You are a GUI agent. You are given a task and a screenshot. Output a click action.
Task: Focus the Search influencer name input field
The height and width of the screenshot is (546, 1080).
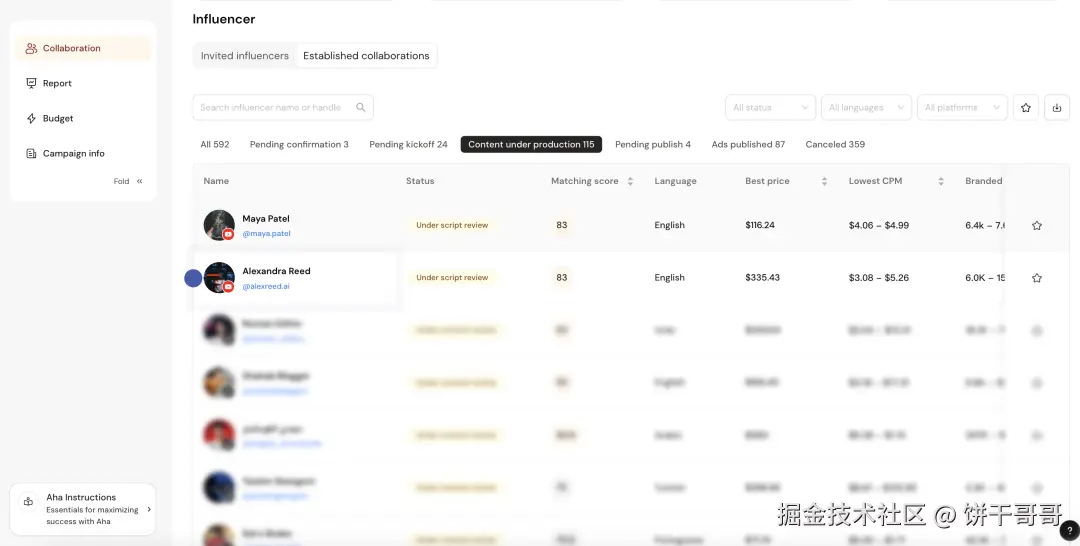(x=283, y=107)
